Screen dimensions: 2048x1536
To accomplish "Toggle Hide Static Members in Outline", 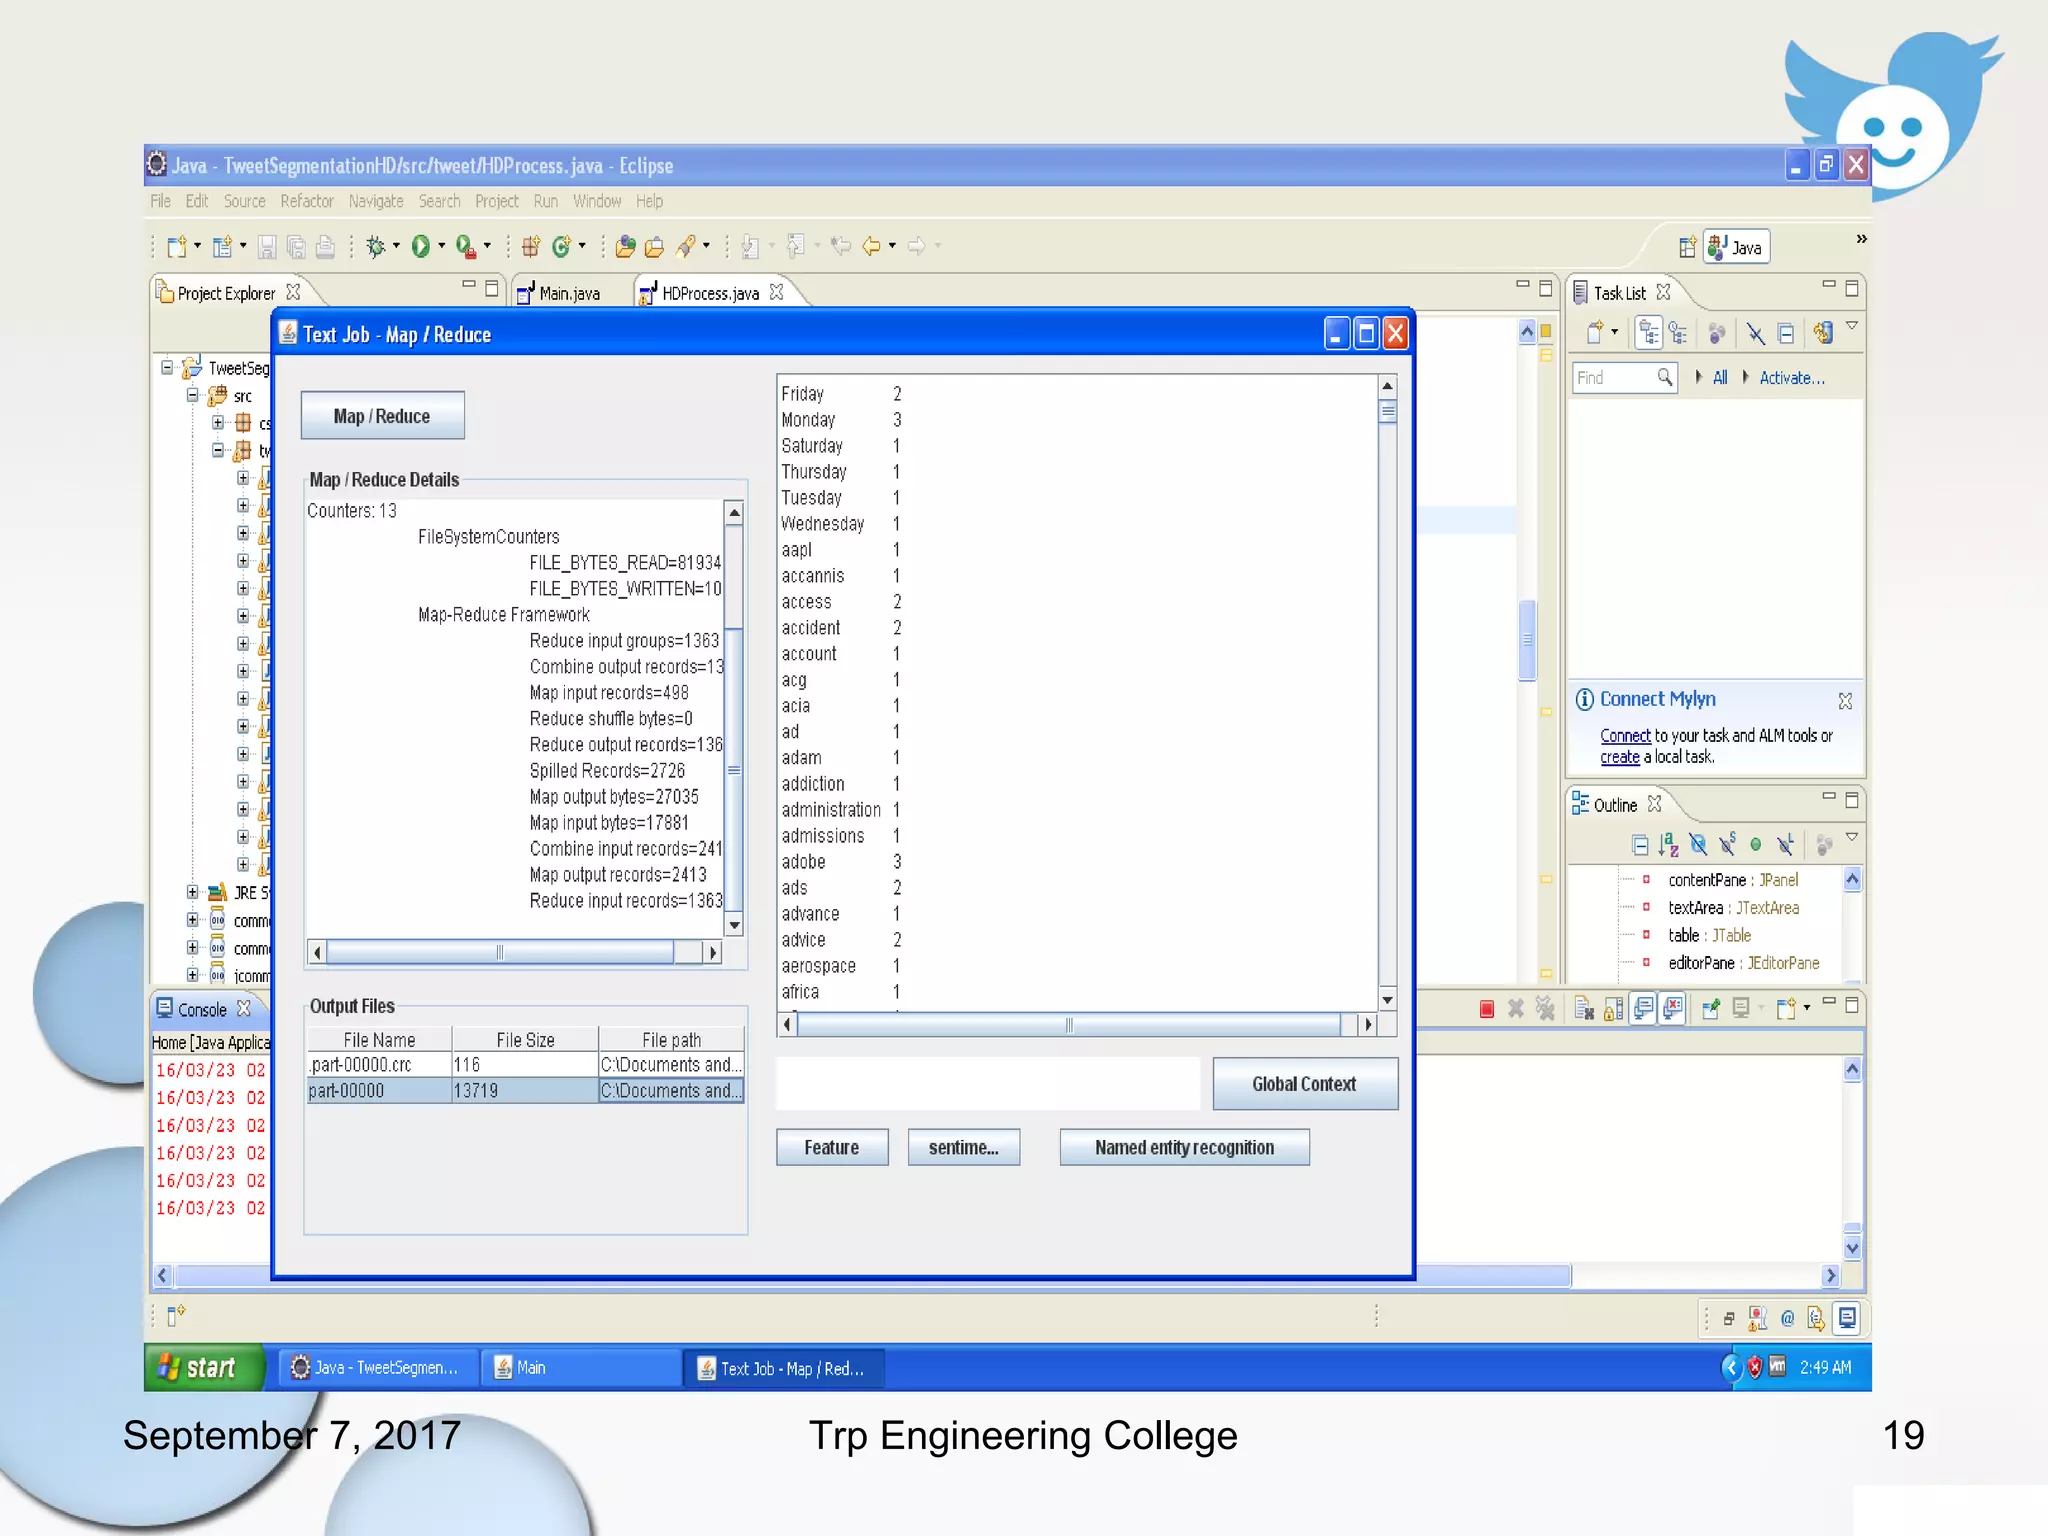I will [1727, 845].
